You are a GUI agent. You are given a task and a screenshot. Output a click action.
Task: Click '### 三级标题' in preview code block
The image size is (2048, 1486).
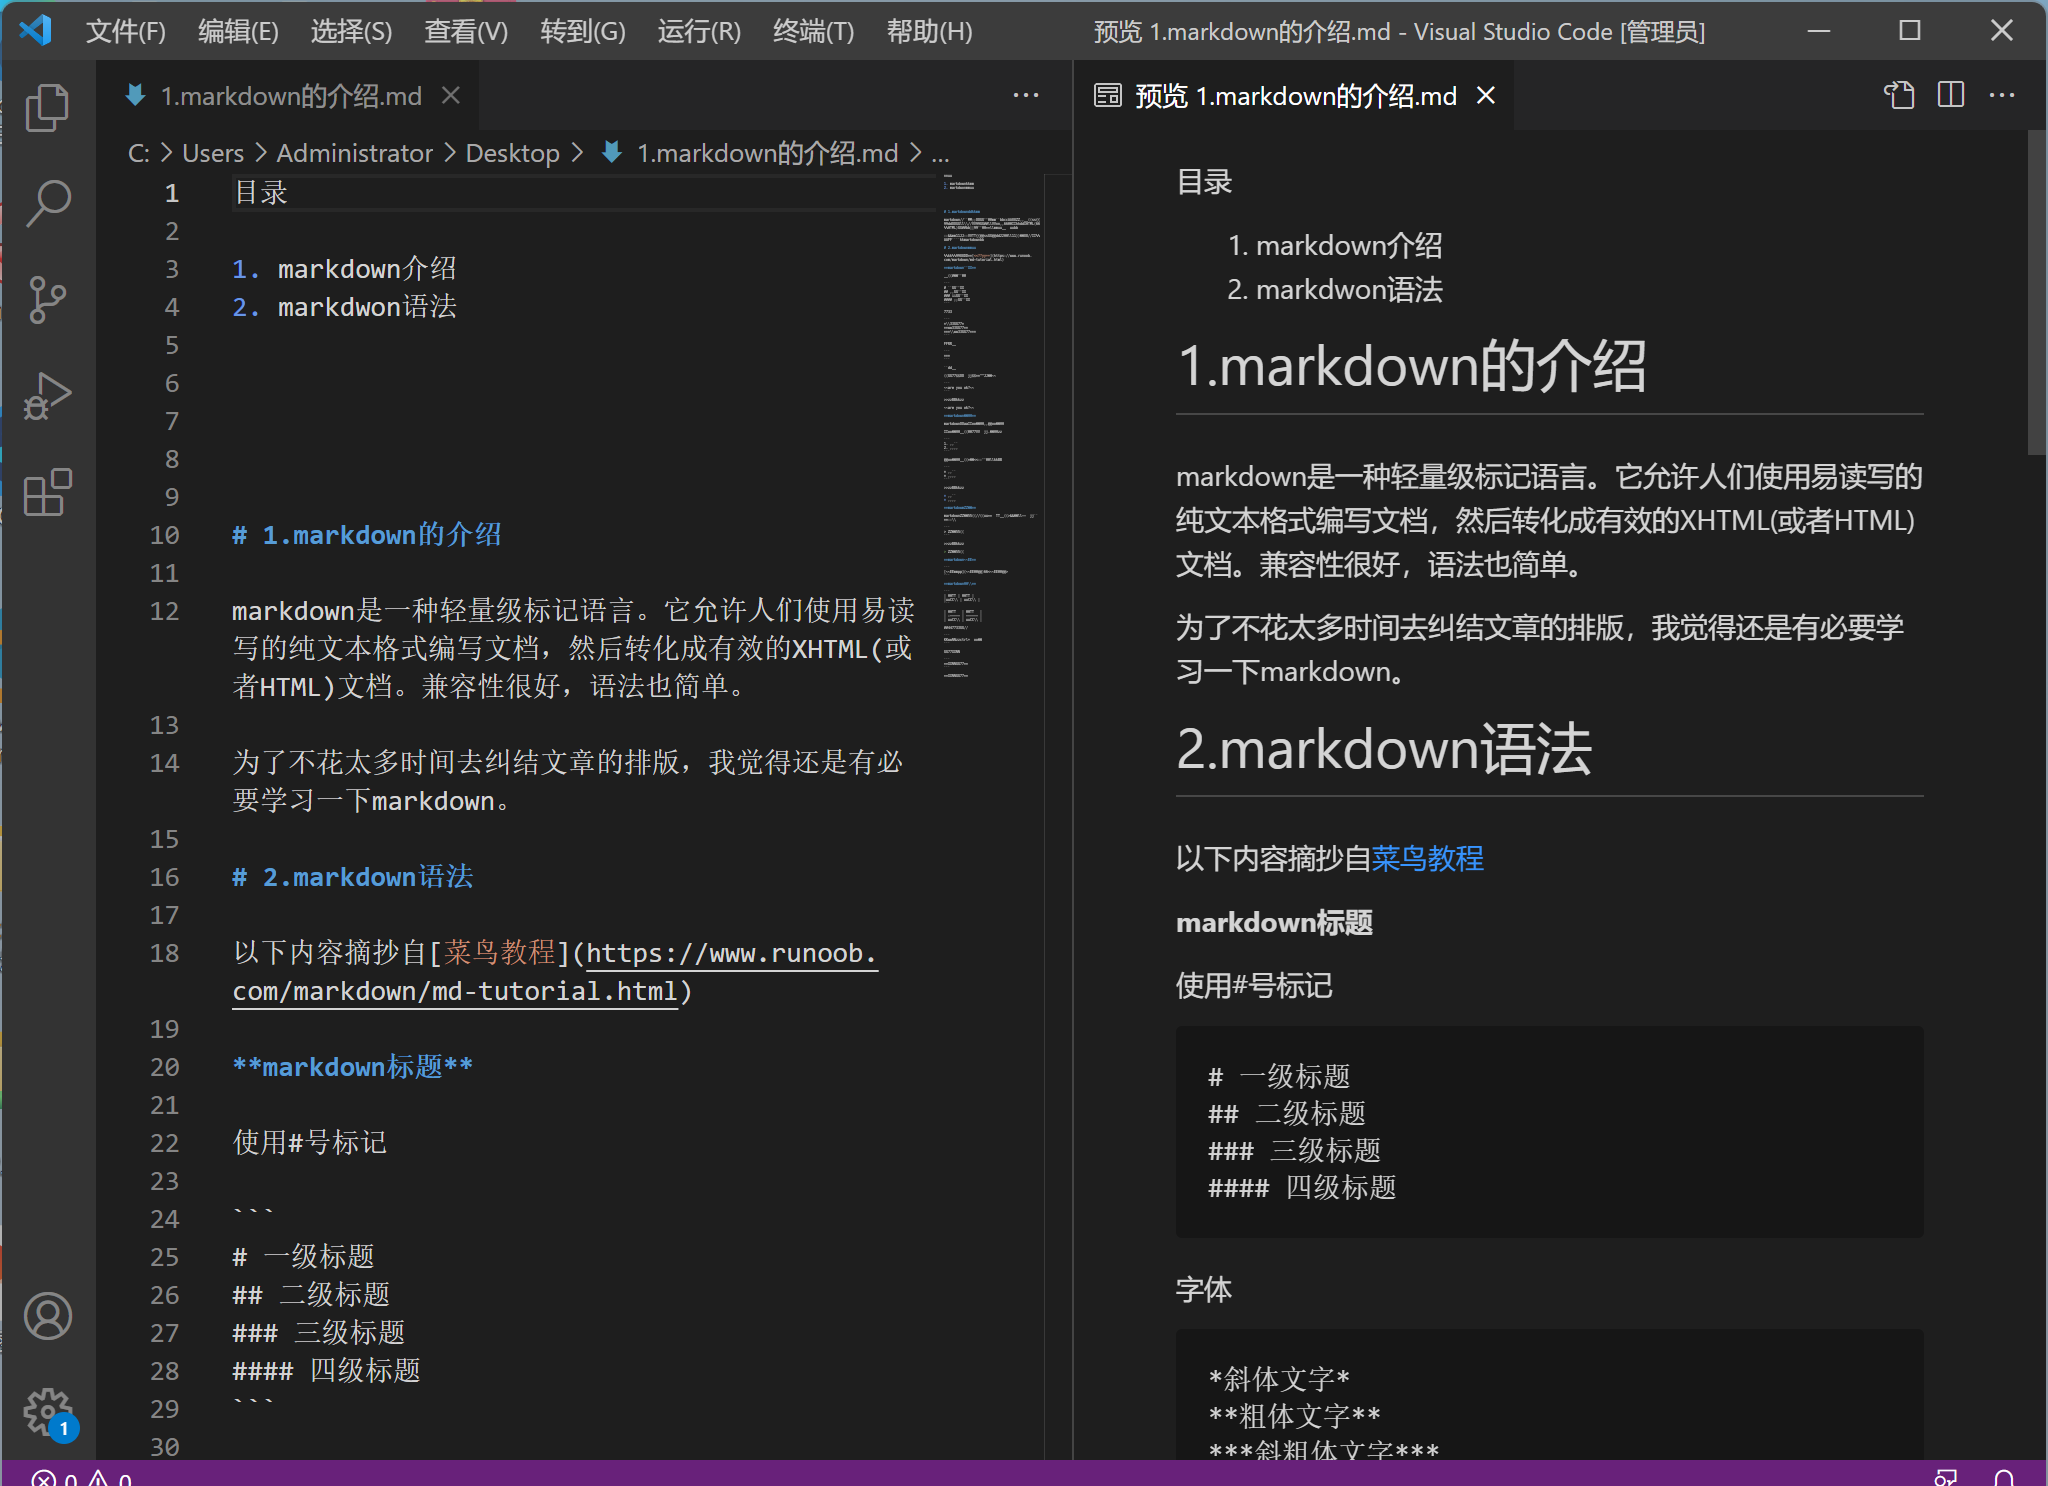point(1295,1151)
